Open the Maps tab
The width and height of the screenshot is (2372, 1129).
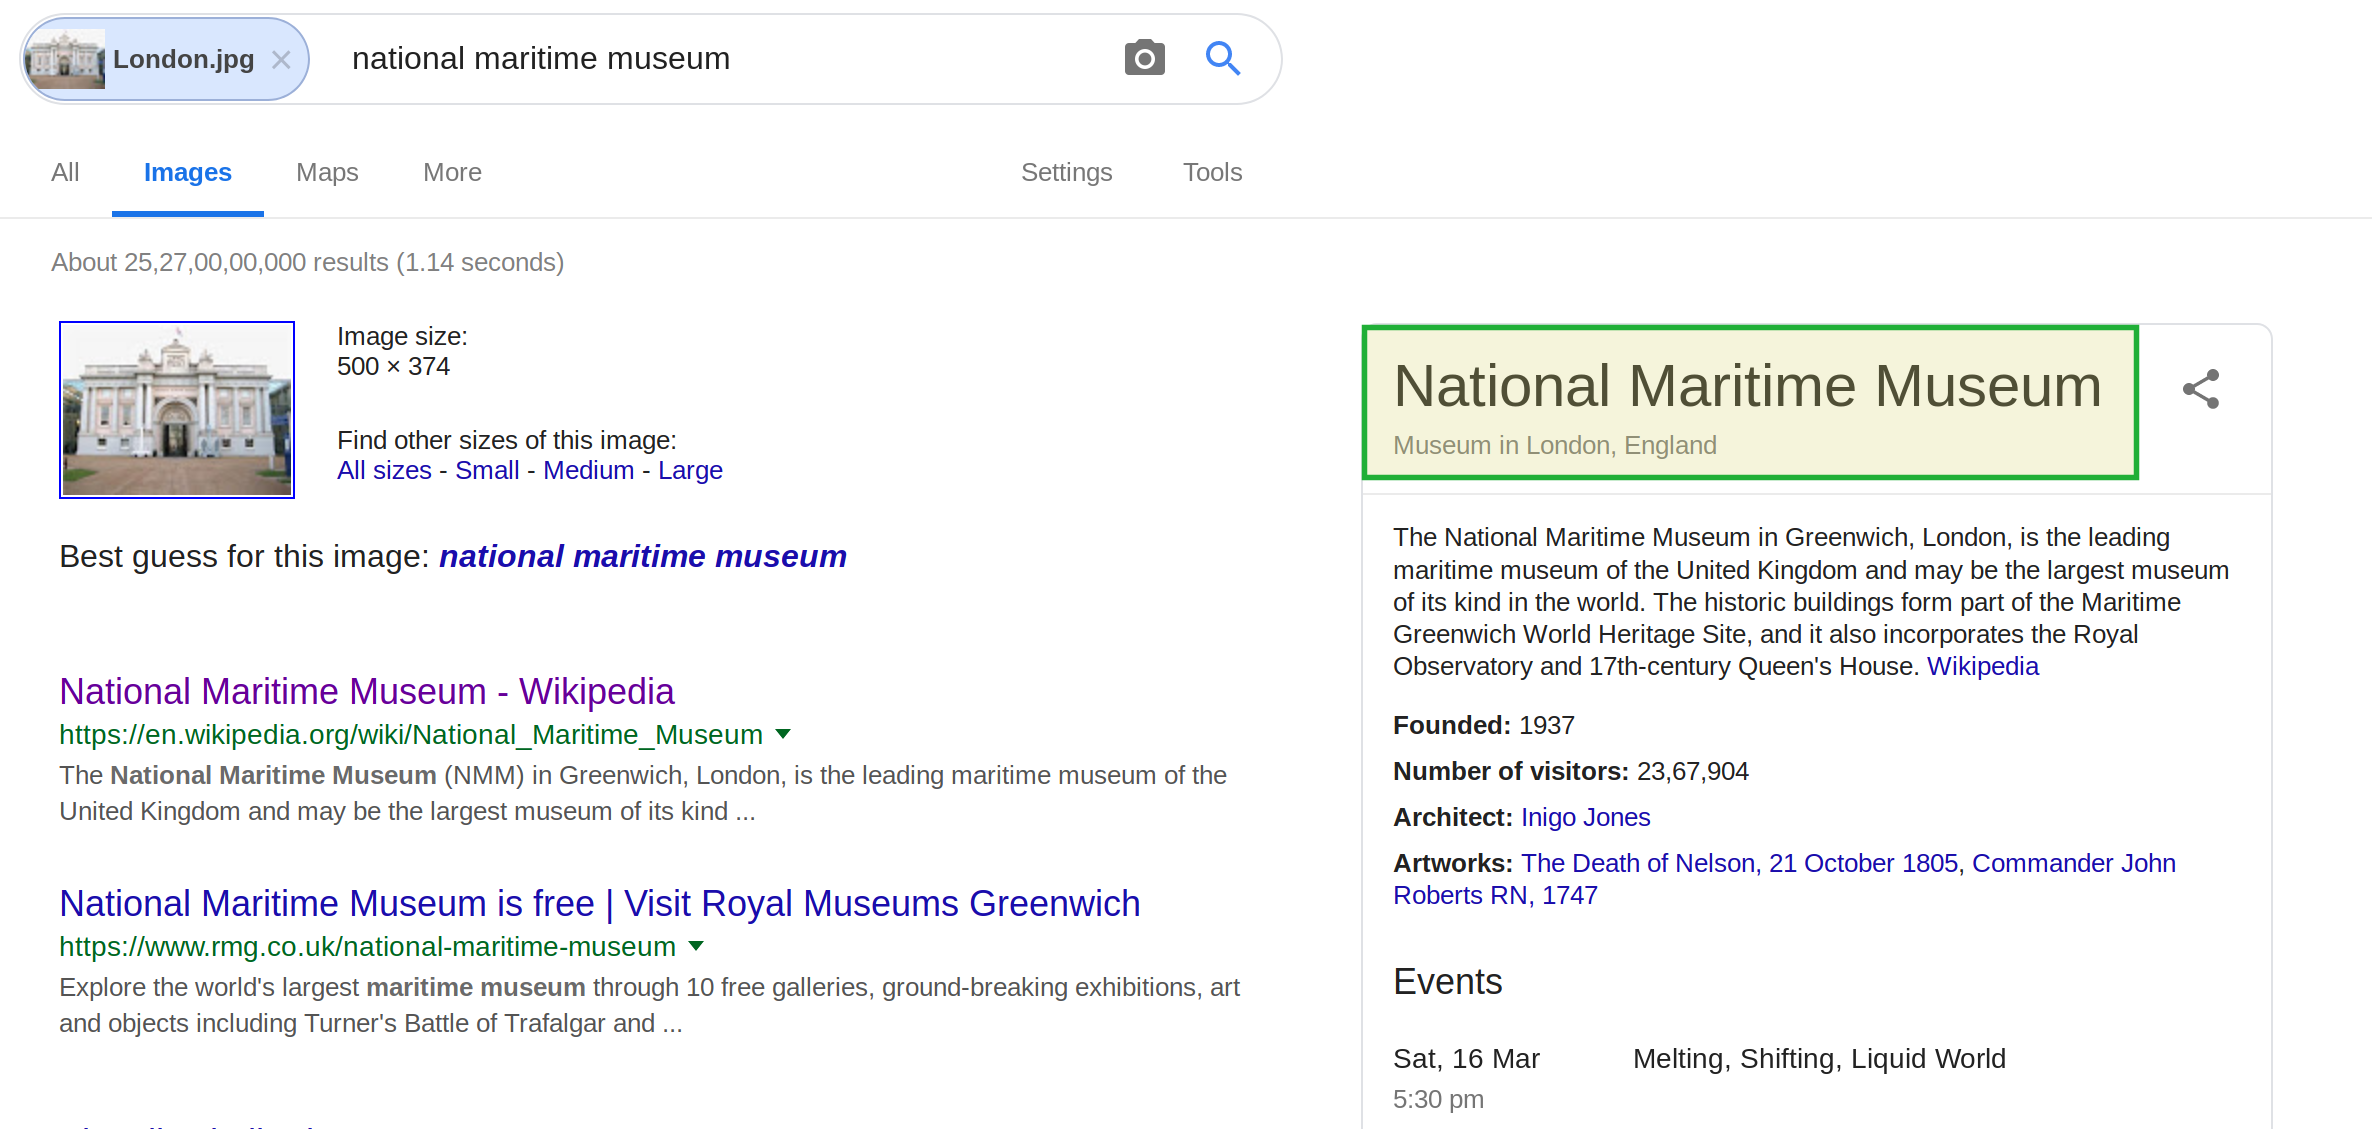[x=327, y=172]
